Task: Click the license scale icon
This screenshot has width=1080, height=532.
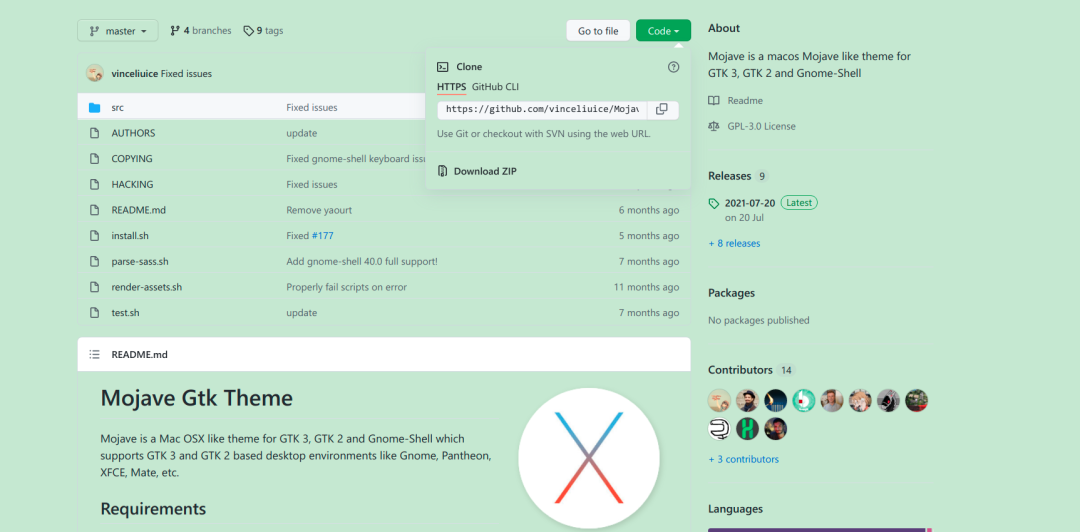Action: coord(714,126)
